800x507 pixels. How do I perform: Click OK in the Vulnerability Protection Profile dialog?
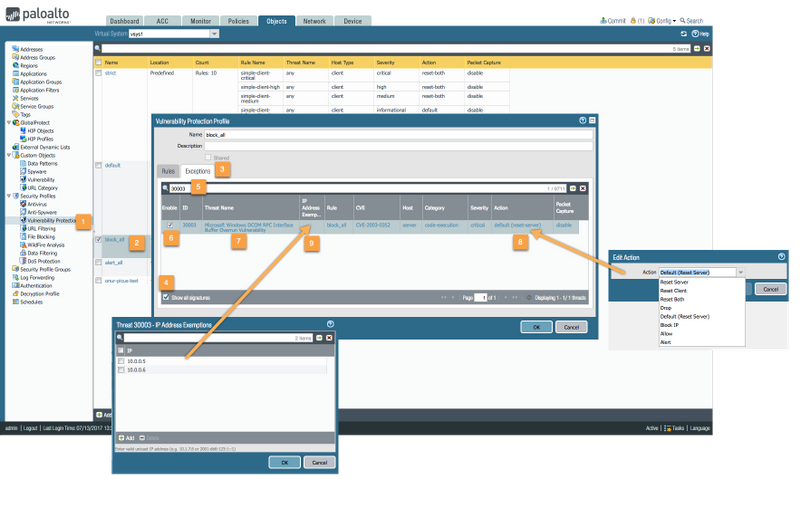tap(536, 327)
